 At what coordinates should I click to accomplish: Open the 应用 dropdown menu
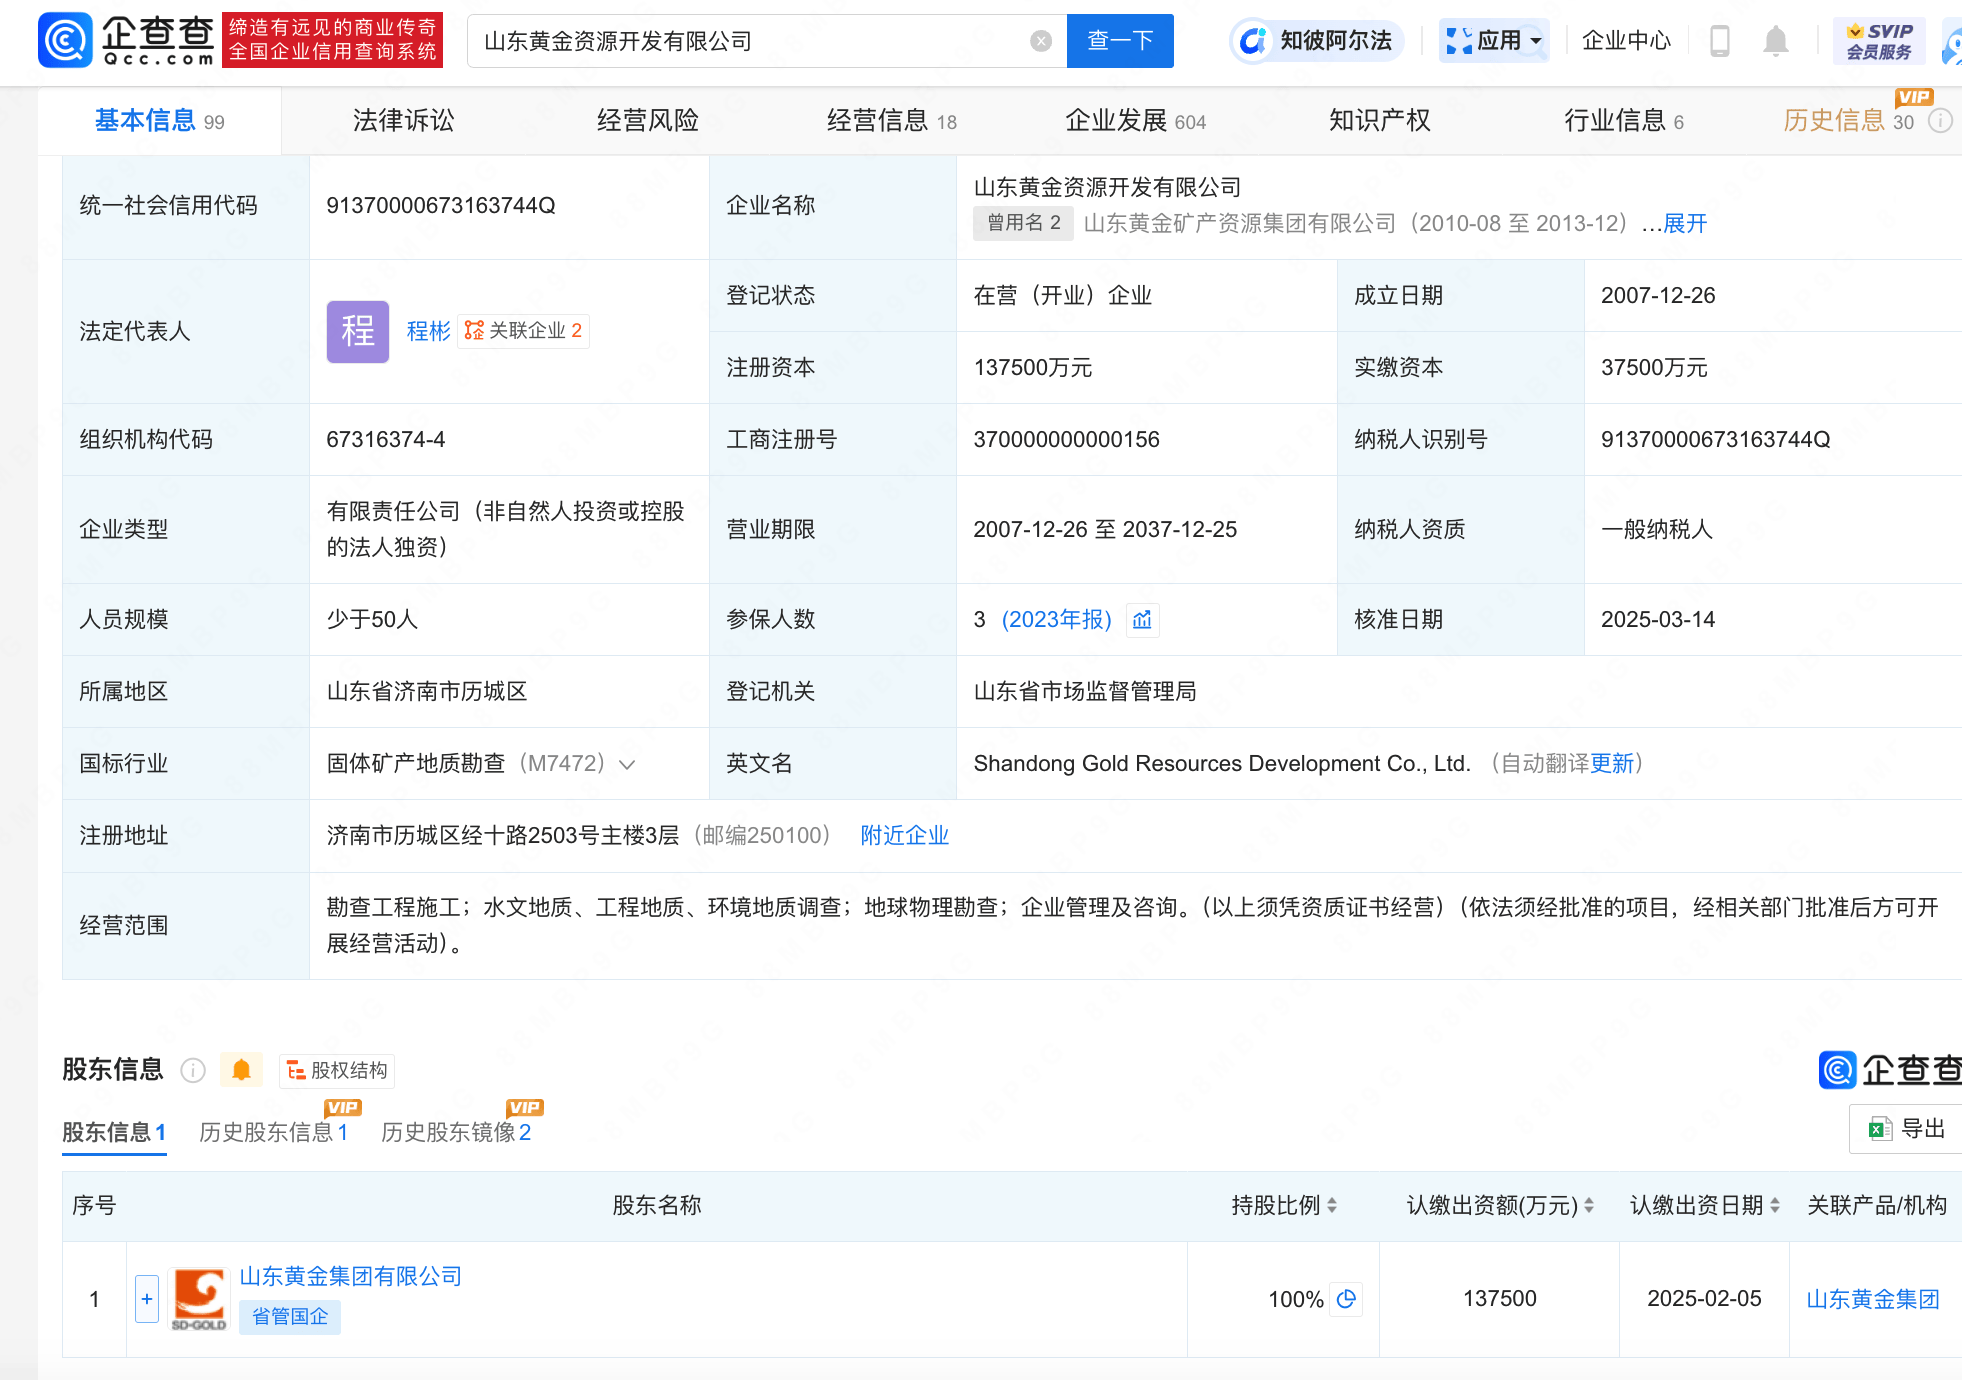[1495, 41]
